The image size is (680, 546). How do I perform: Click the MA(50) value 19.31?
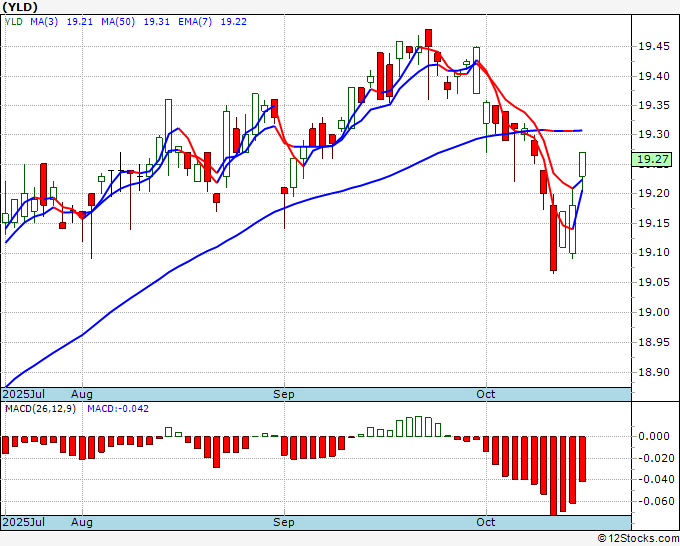click(157, 21)
